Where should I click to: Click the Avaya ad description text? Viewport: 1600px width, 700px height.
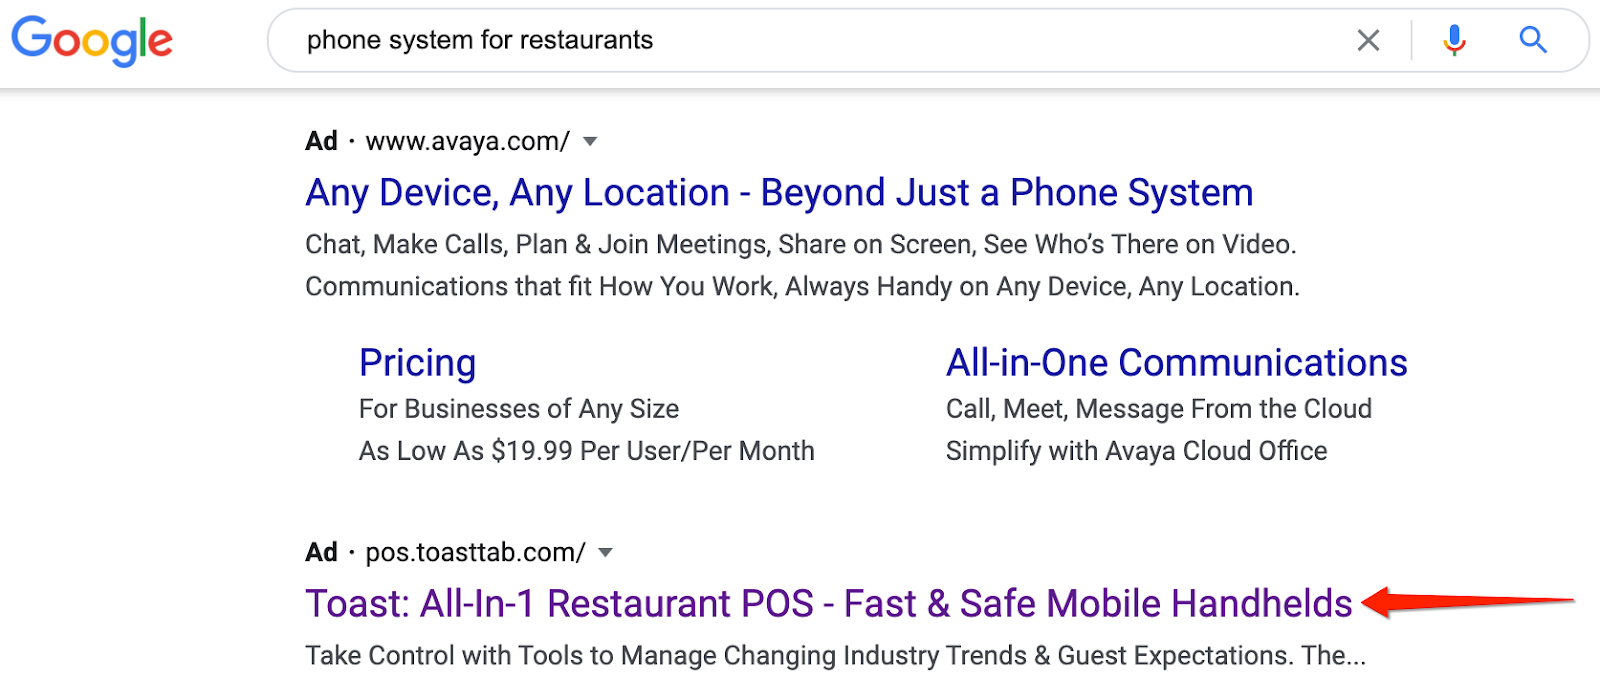[800, 266]
